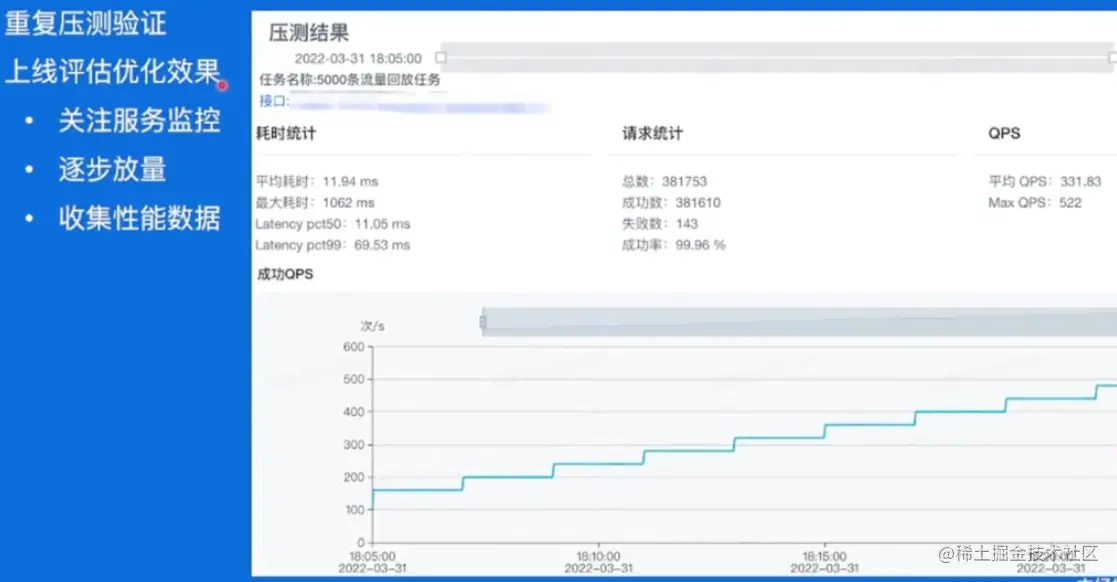Select the 成功数 381610 value
This screenshot has width=1117, height=582.
tap(697, 203)
